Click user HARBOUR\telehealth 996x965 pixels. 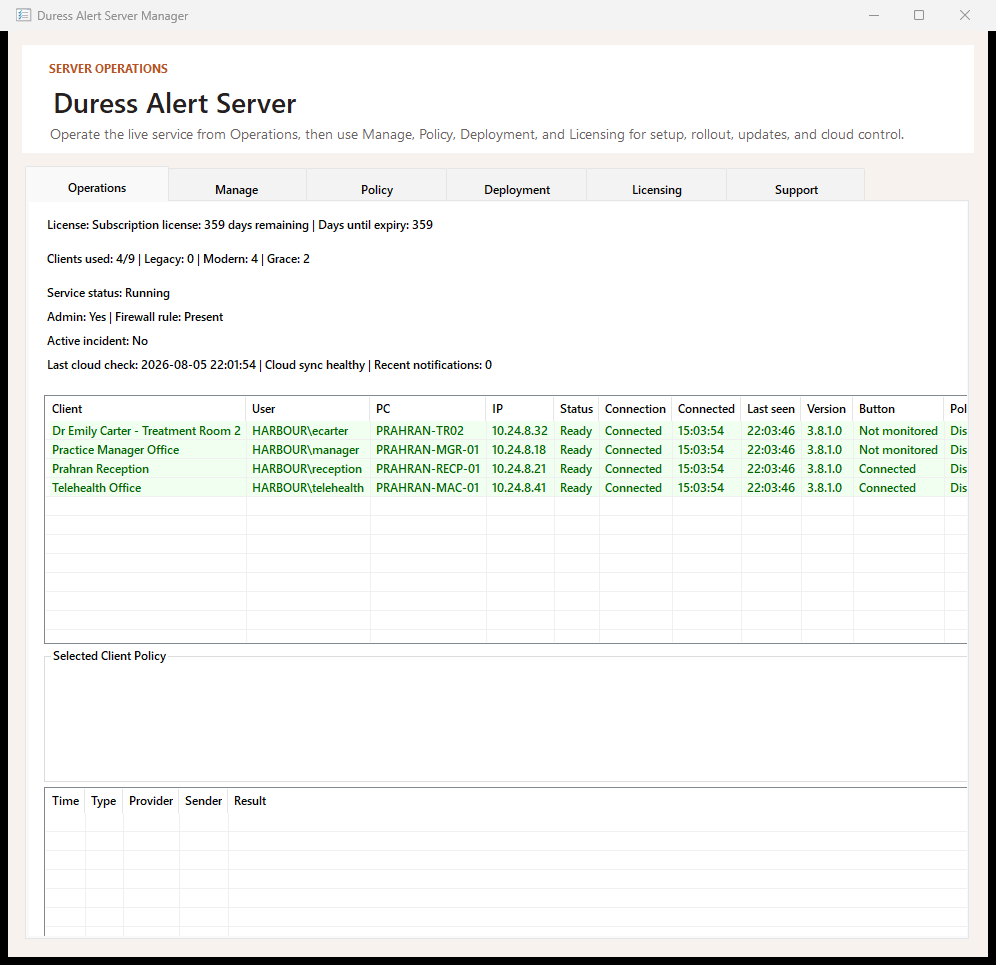coord(308,488)
